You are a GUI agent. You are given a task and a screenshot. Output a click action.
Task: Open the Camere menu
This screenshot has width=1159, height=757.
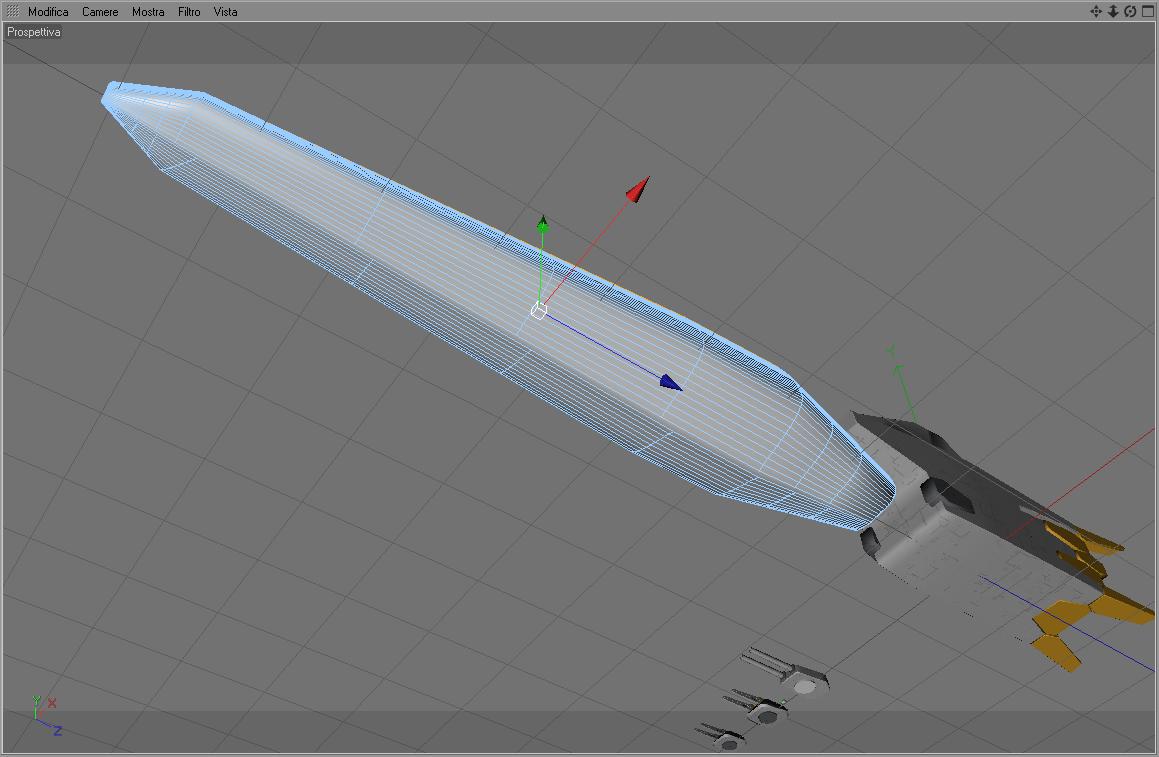click(100, 12)
